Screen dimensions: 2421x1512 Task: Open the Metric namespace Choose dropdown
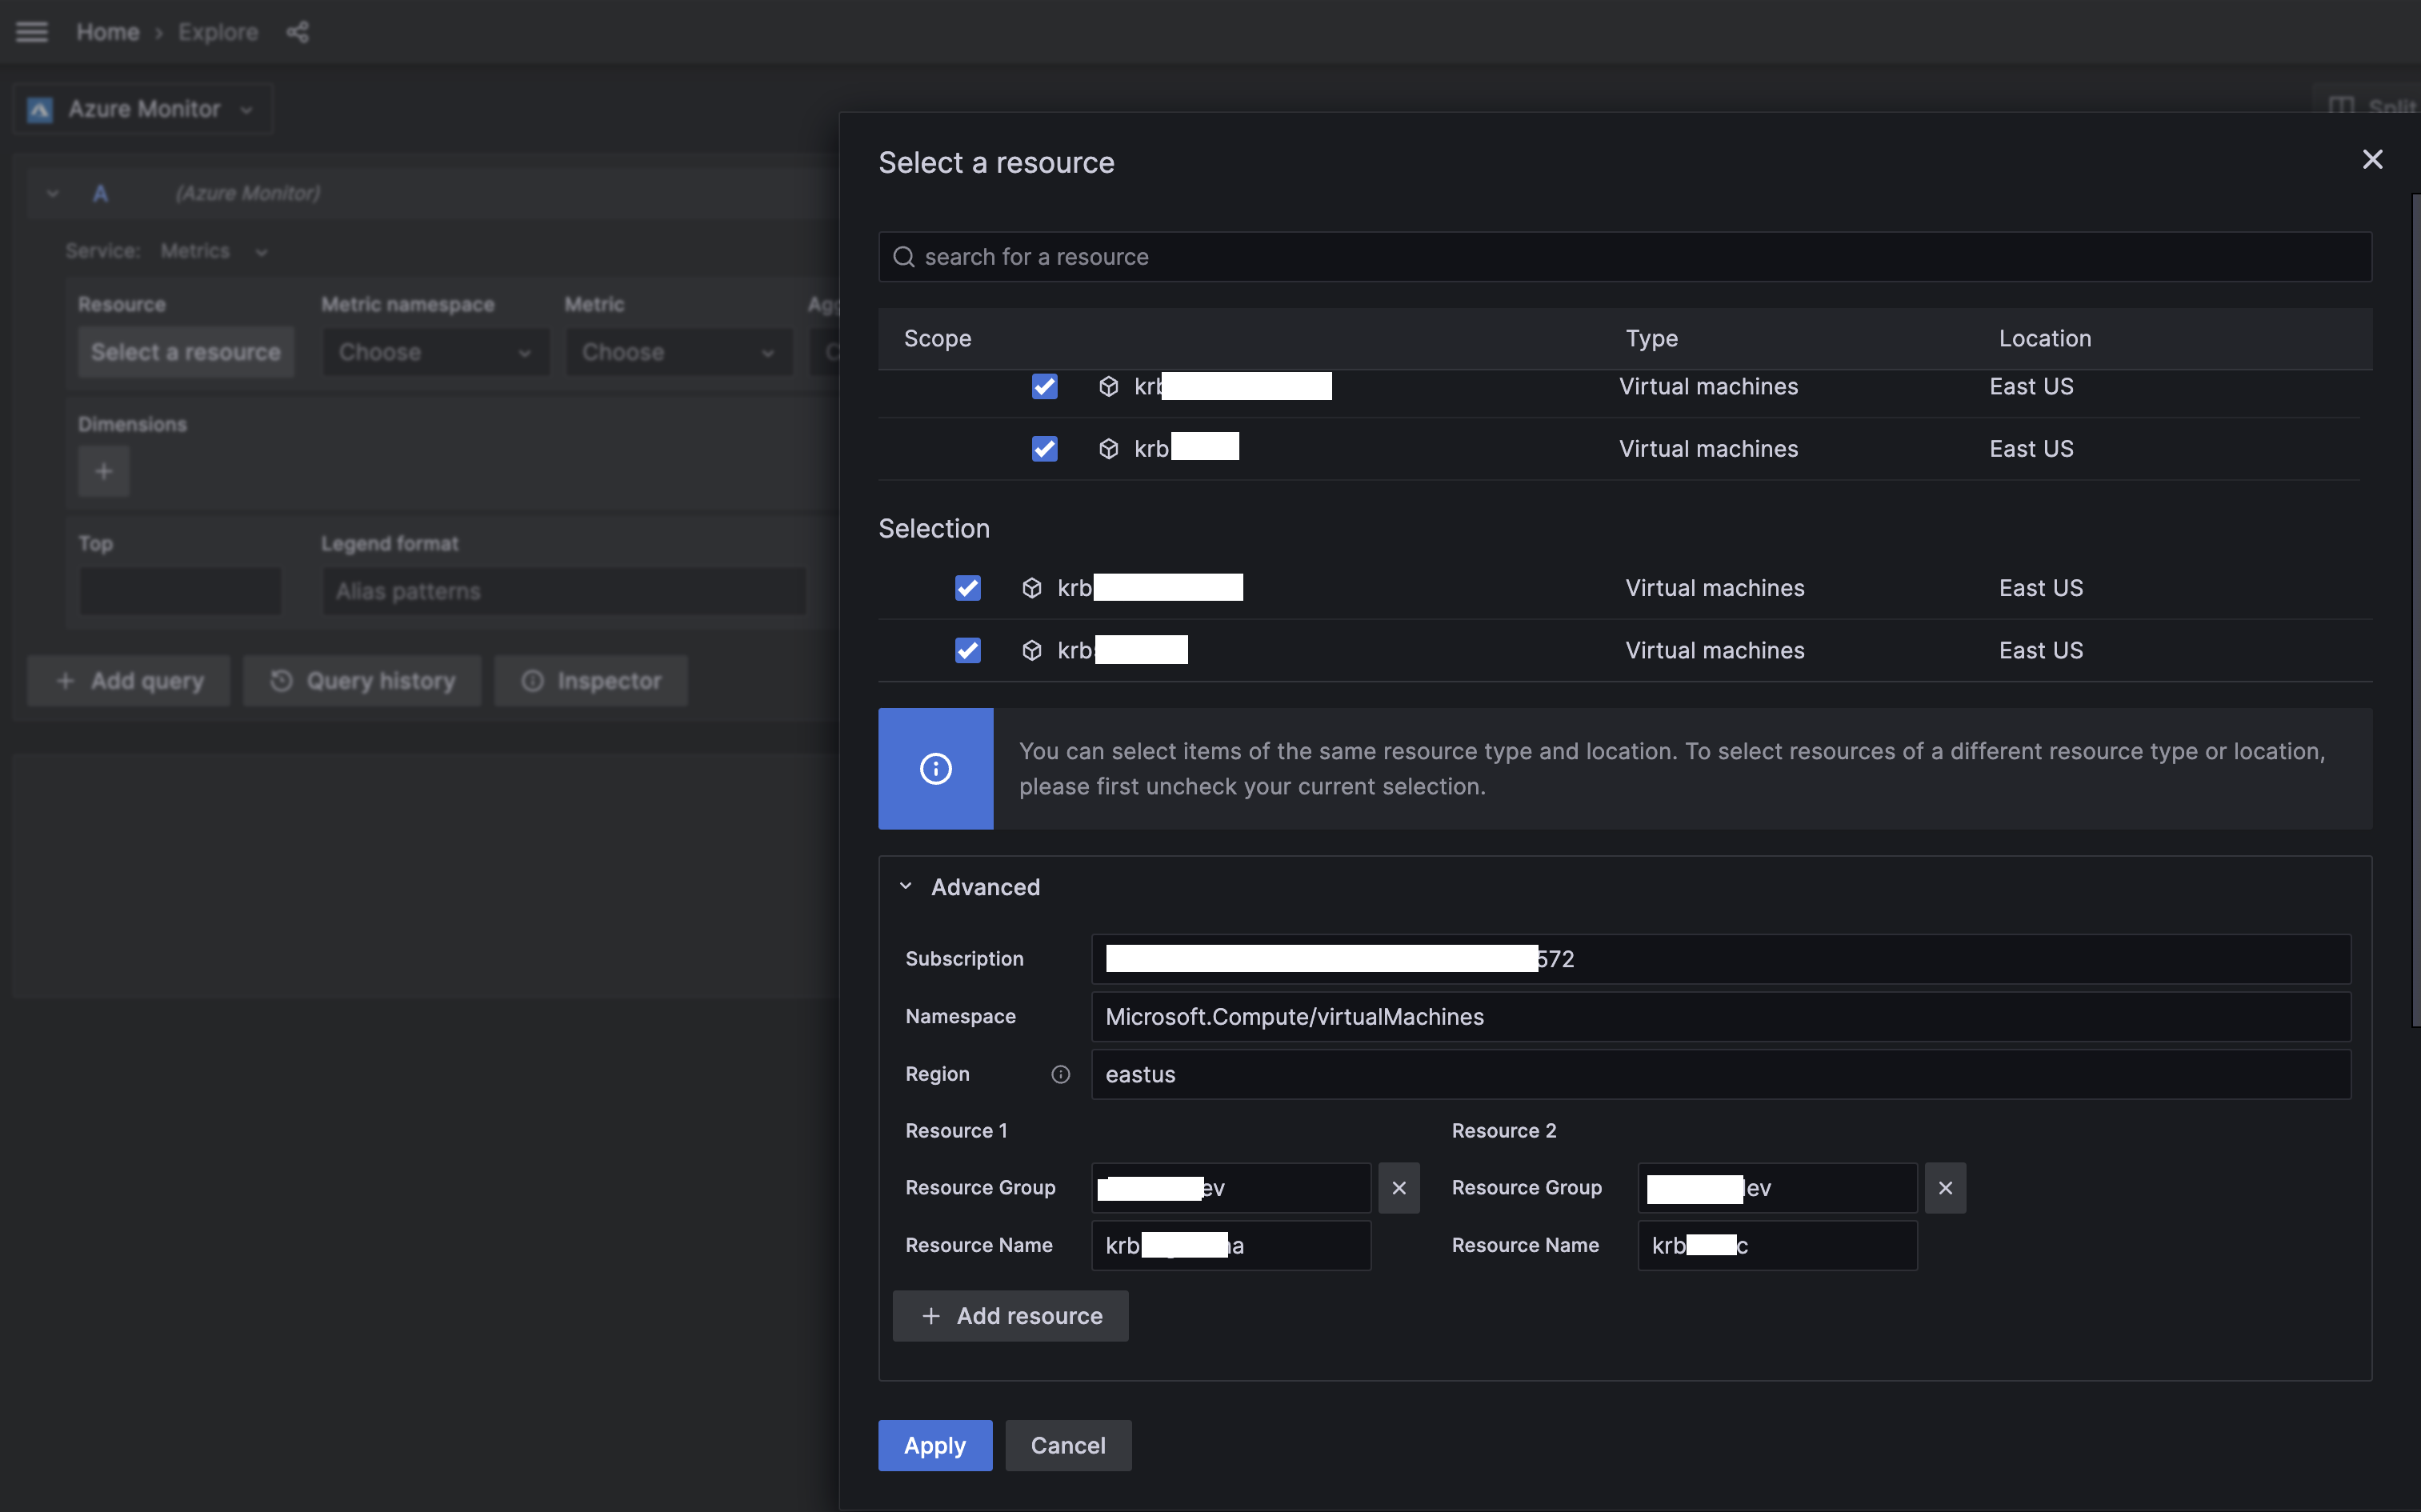(435, 352)
